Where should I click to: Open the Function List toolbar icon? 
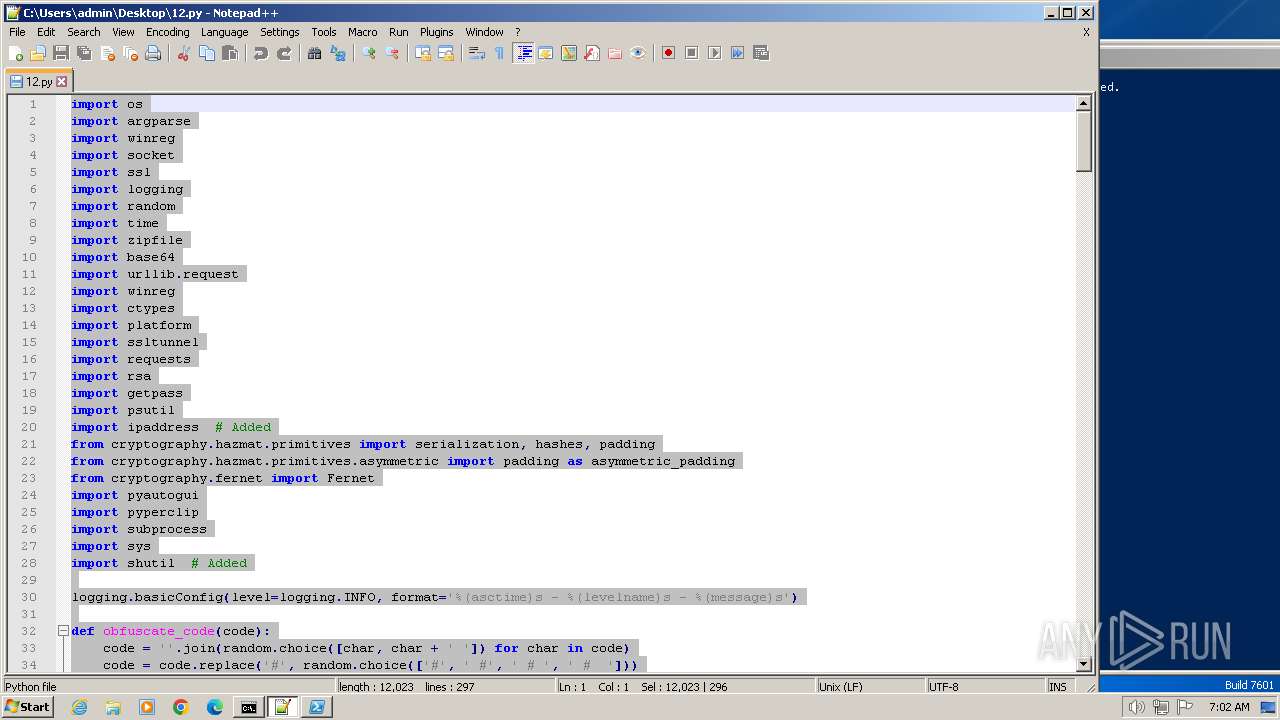coord(592,53)
